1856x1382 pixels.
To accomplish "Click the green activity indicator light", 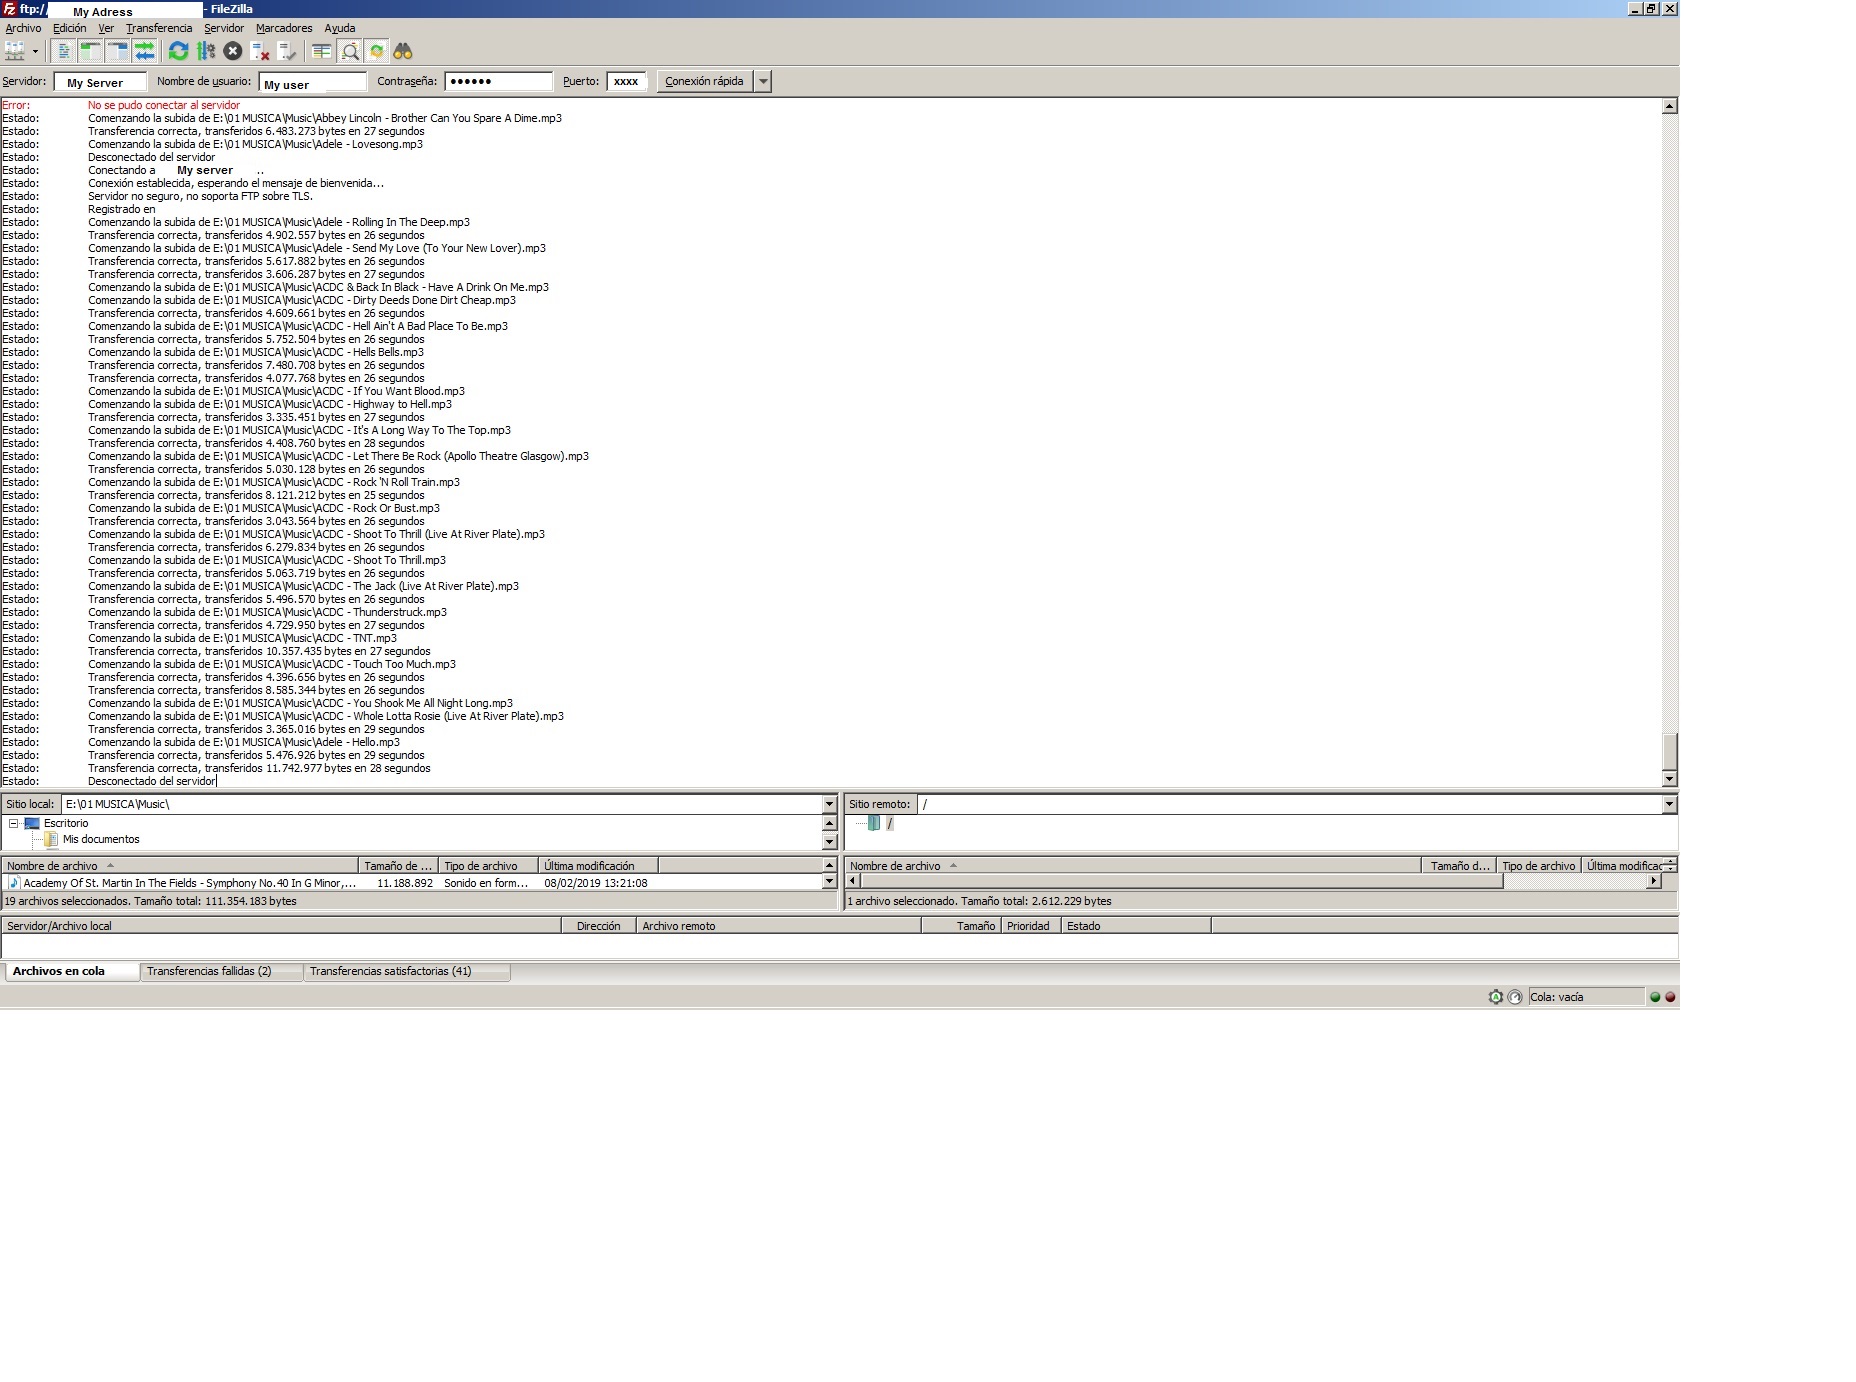I will (x=1655, y=997).
